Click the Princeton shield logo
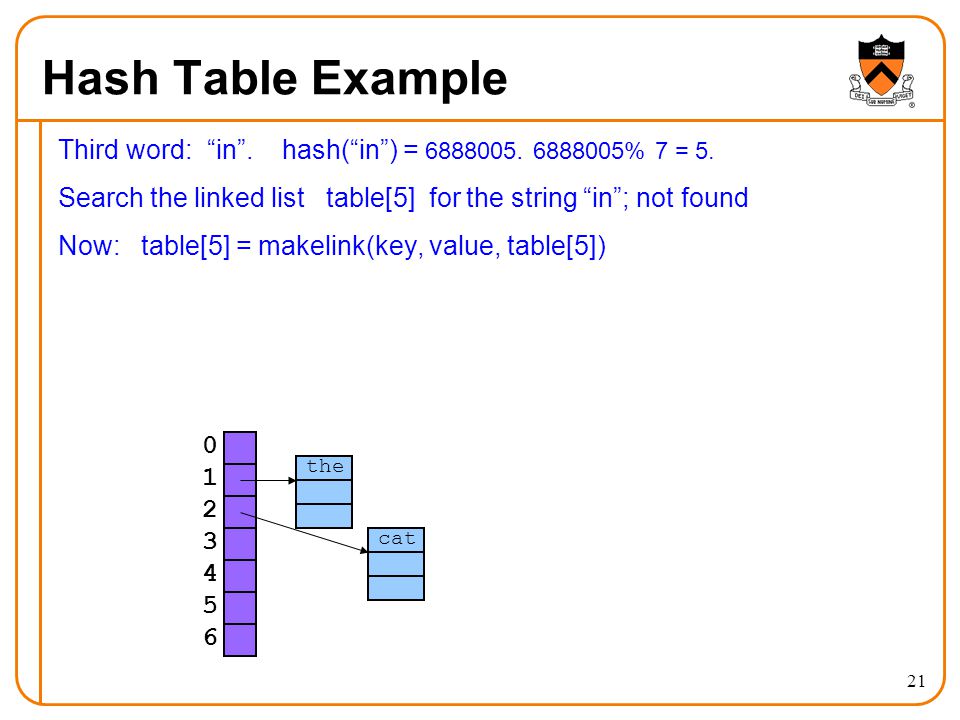This screenshot has height=720, width=960. [882, 71]
